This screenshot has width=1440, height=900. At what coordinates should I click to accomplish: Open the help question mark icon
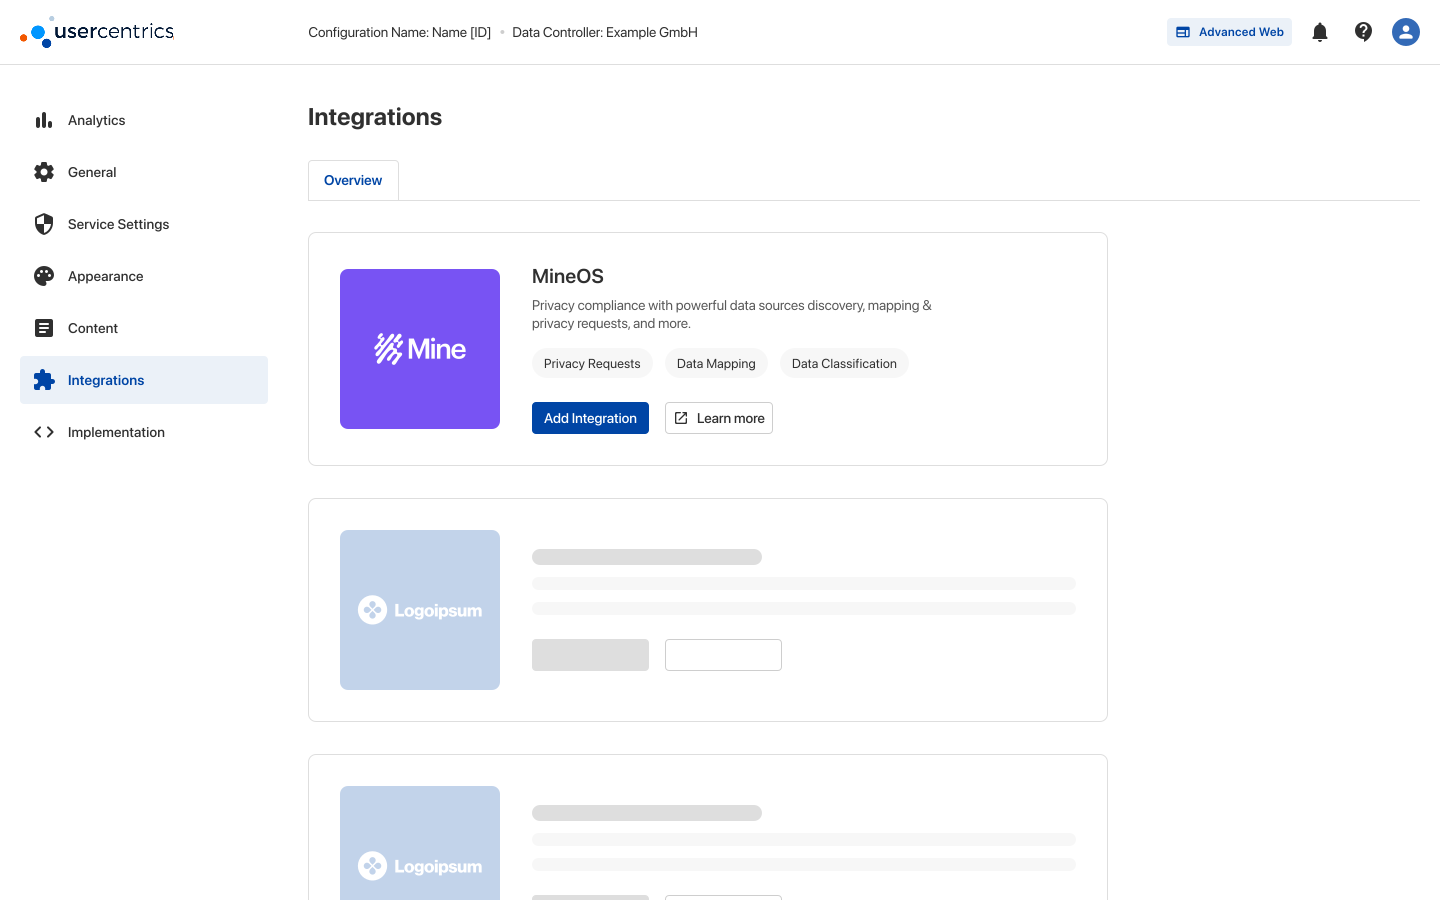[x=1363, y=32]
